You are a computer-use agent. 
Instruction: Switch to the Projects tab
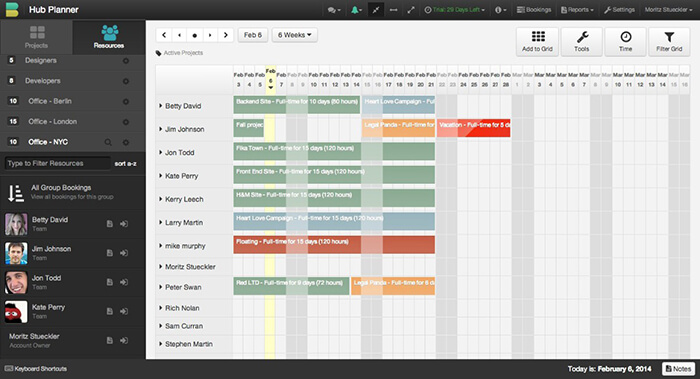coord(37,37)
